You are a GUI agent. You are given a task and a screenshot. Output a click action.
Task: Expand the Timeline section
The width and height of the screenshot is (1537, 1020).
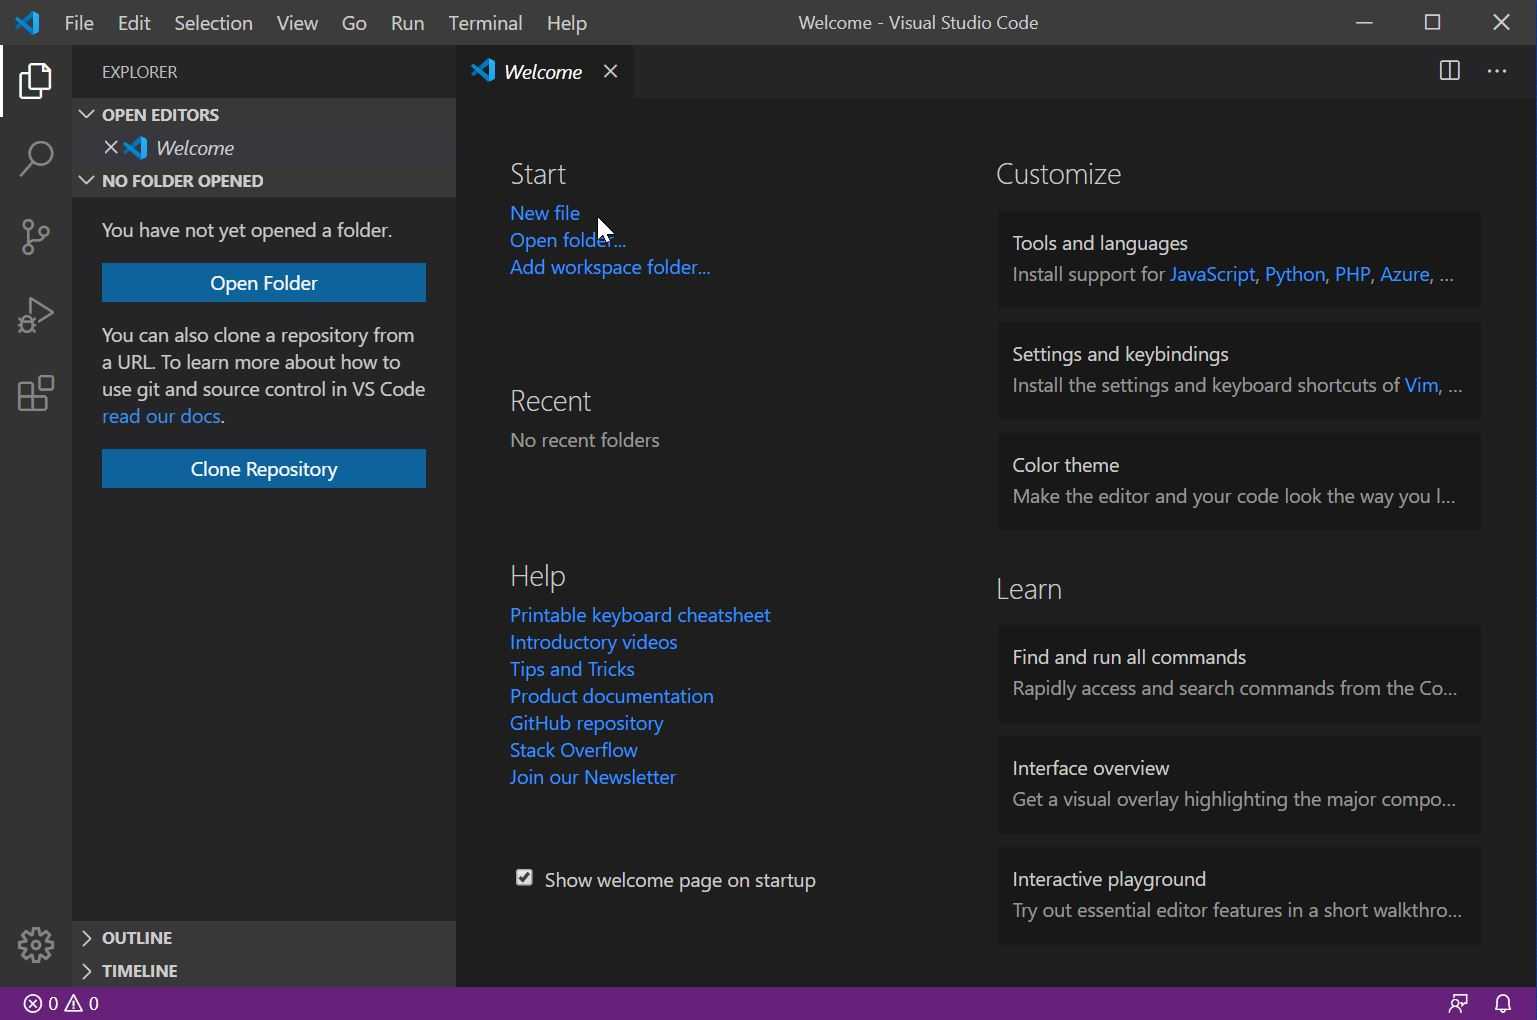pyautogui.click(x=264, y=971)
